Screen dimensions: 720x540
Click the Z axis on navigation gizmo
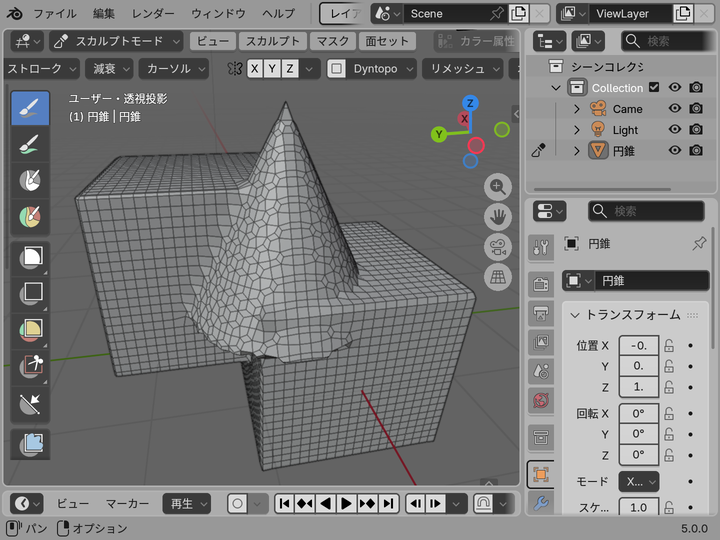[x=470, y=103]
